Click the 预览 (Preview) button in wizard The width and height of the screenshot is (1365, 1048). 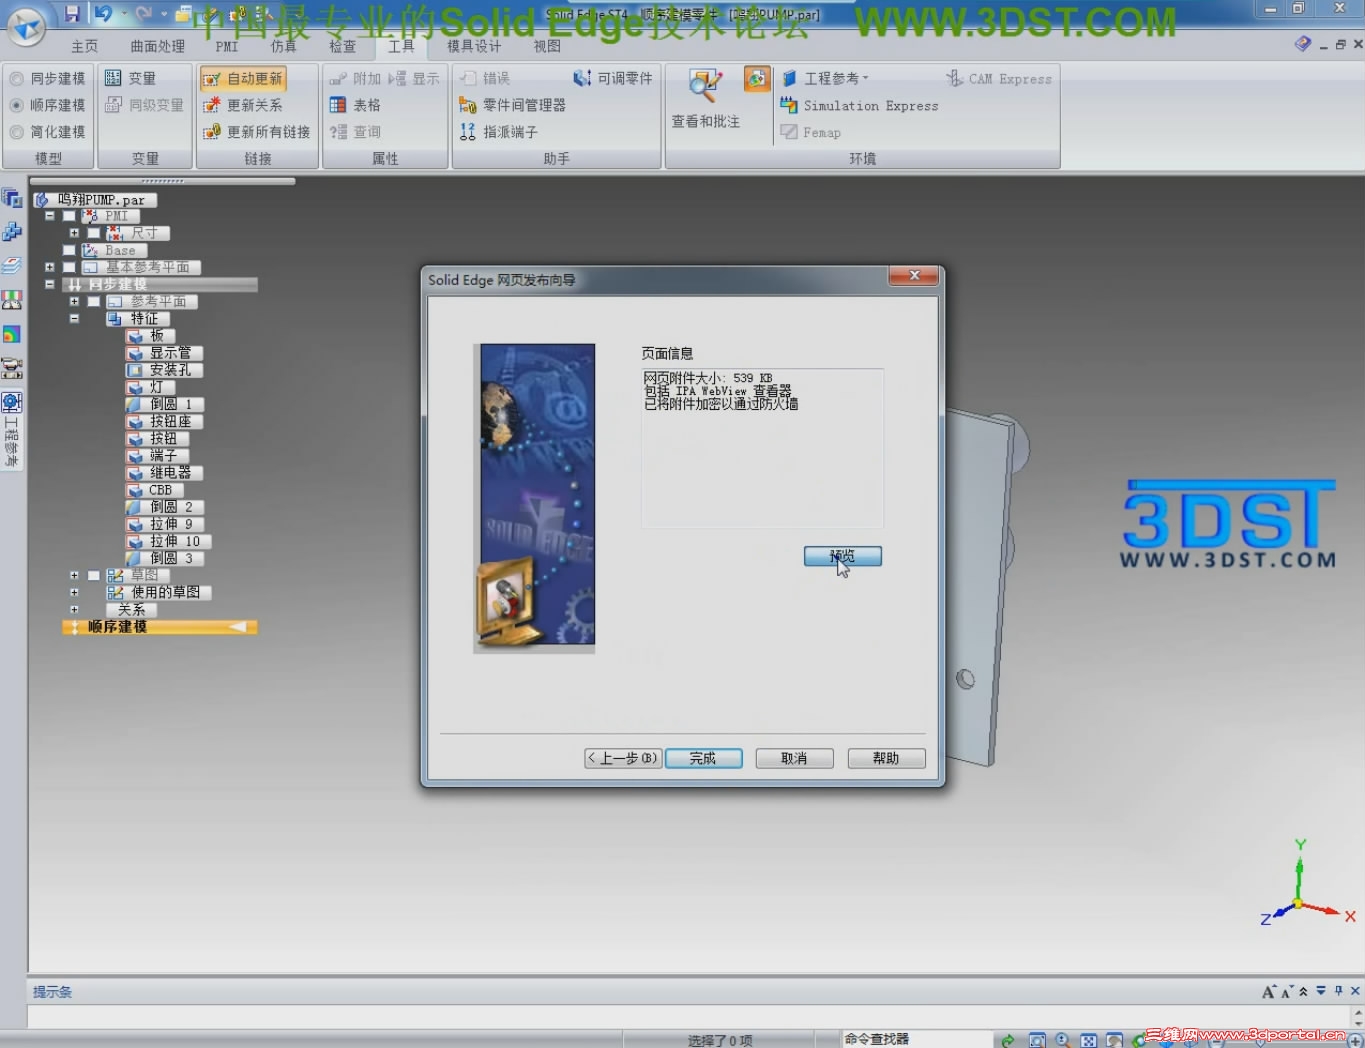(843, 556)
